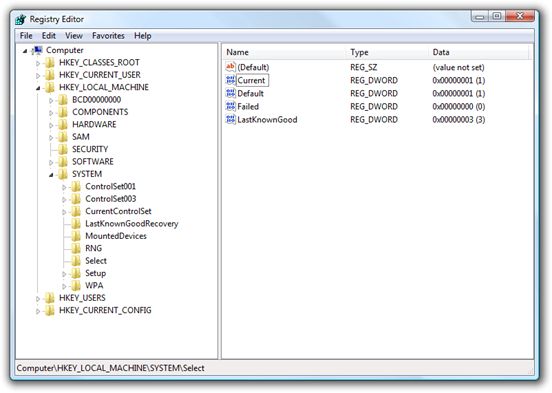
Task: Click the Setup folder icon
Action: (76, 273)
